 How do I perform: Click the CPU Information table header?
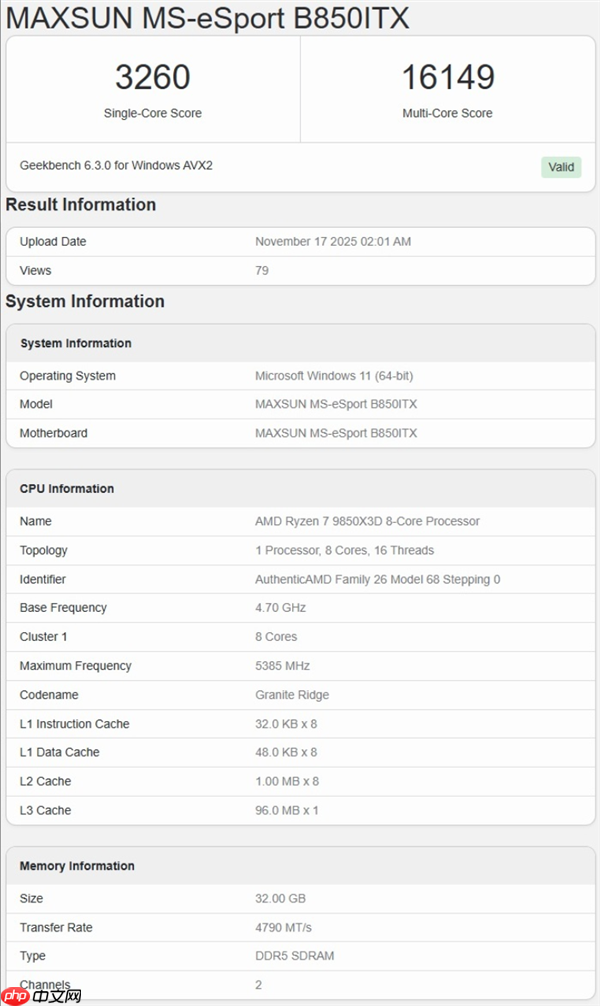(67, 489)
